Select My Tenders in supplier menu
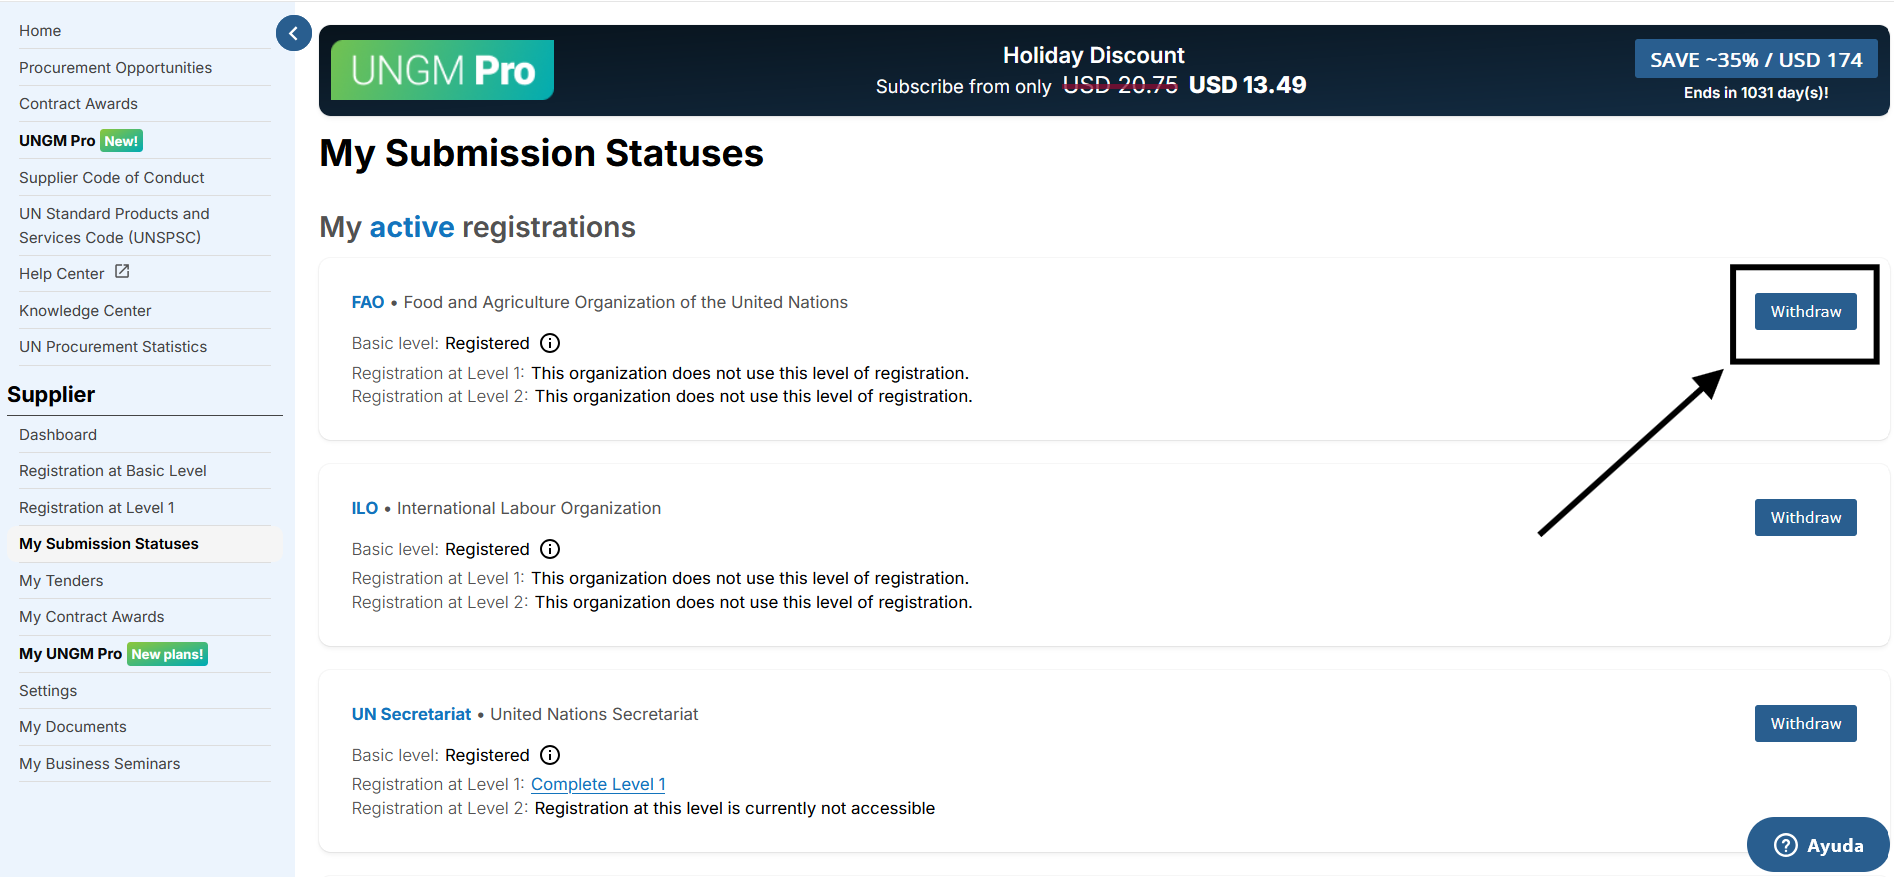This screenshot has width=1894, height=877. 61,581
